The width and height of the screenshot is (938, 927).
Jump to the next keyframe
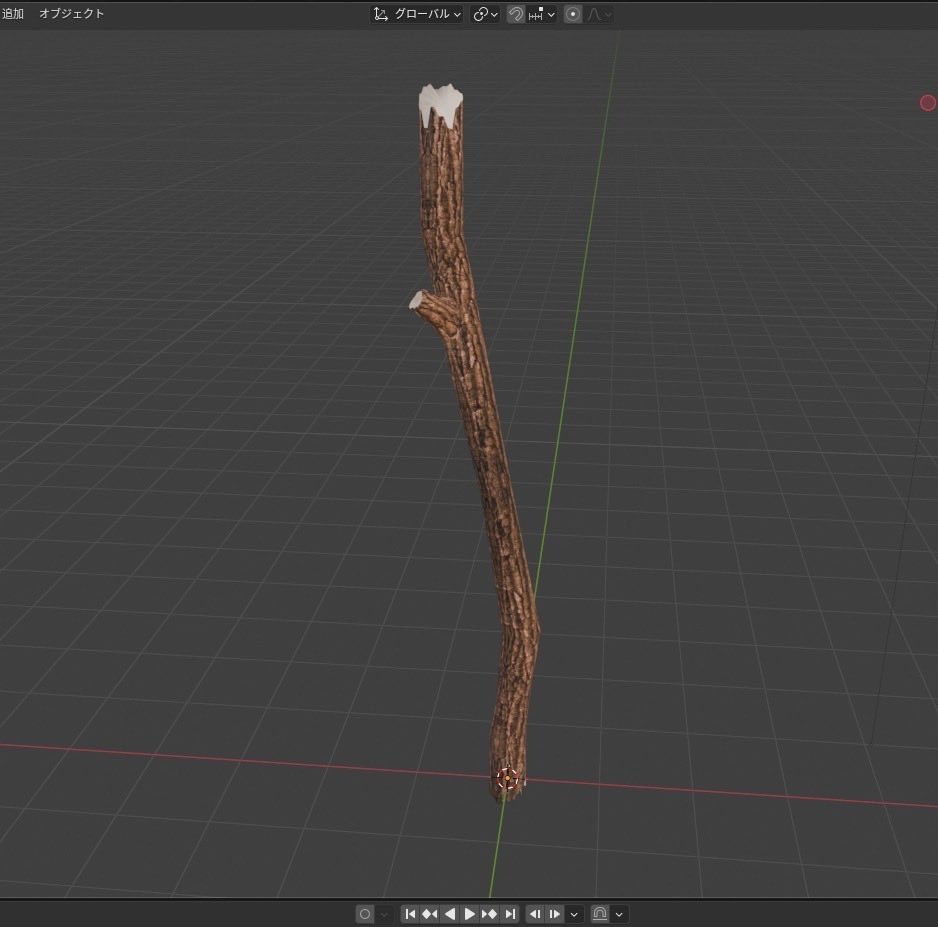489,914
